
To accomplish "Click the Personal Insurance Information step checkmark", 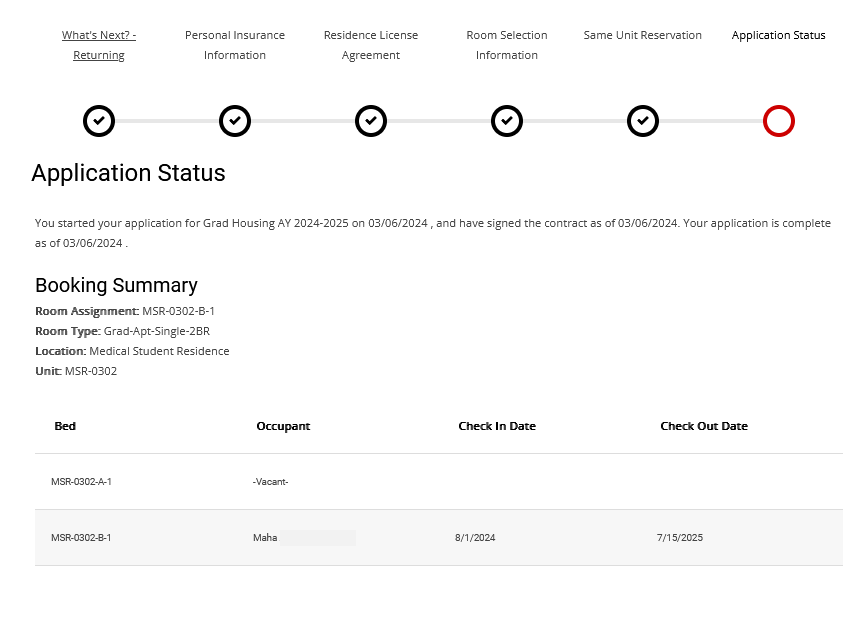I will coord(235,121).
